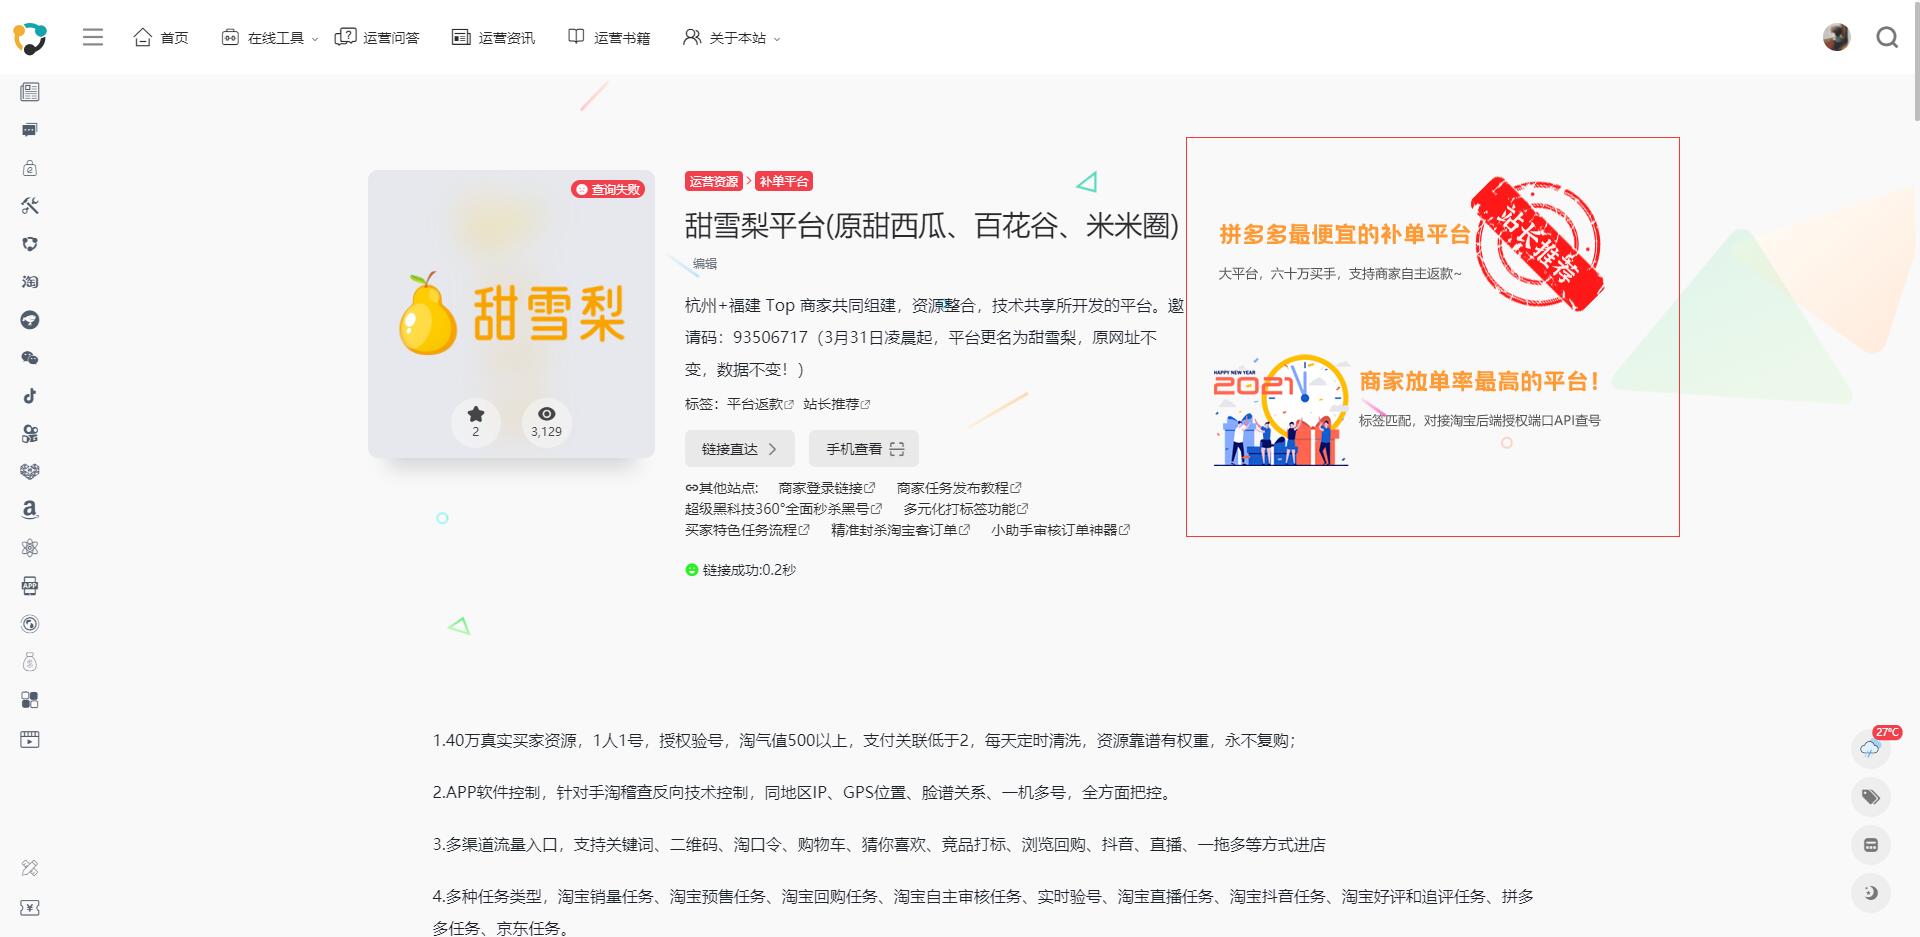This screenshot has width=1920, height=937.
Task: Open the TikTok Douyin sidebar icon
Action: tap(30, 396)
